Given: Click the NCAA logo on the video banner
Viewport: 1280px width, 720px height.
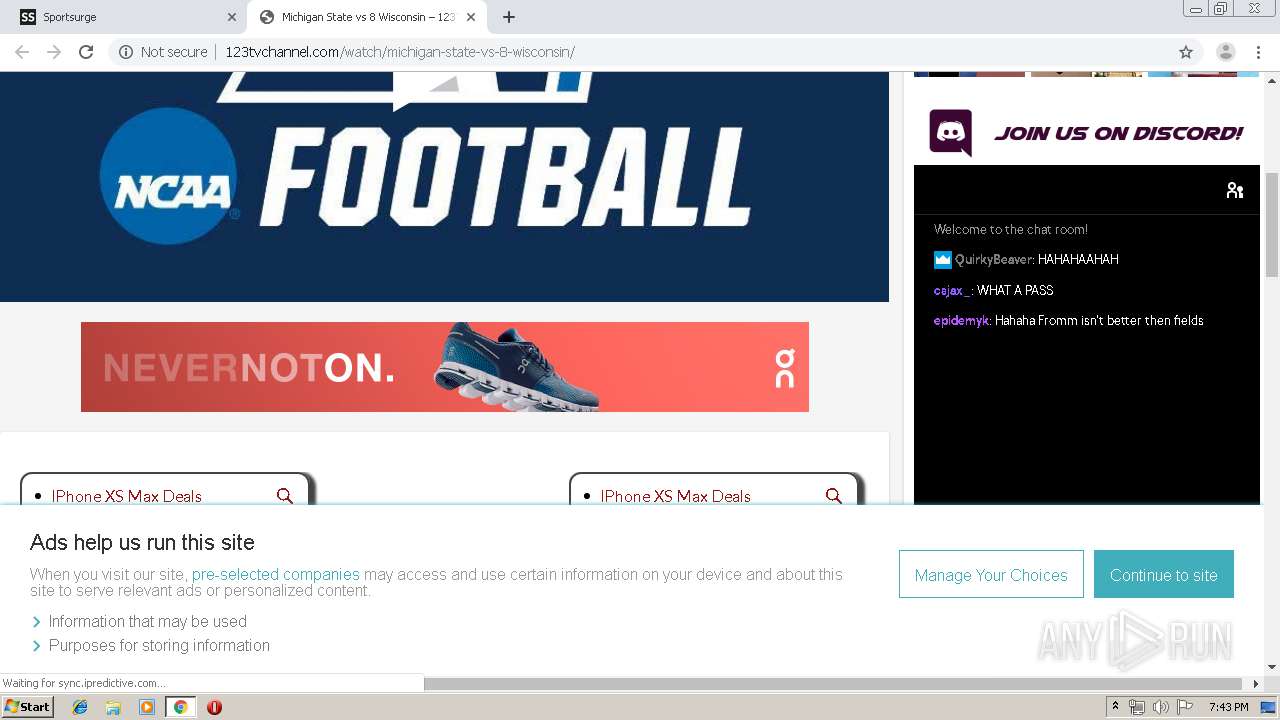Looking at the screenshot, I should tap(169, 177).
